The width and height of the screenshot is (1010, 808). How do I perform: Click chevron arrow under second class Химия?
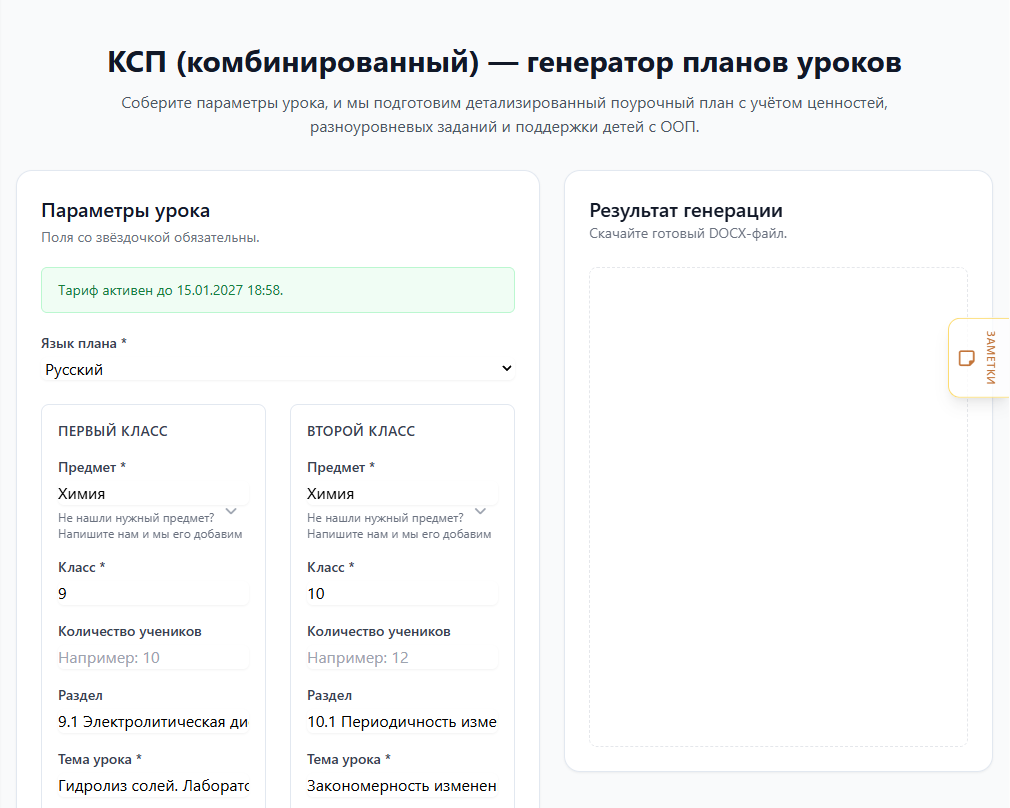(x=481, y=512)
